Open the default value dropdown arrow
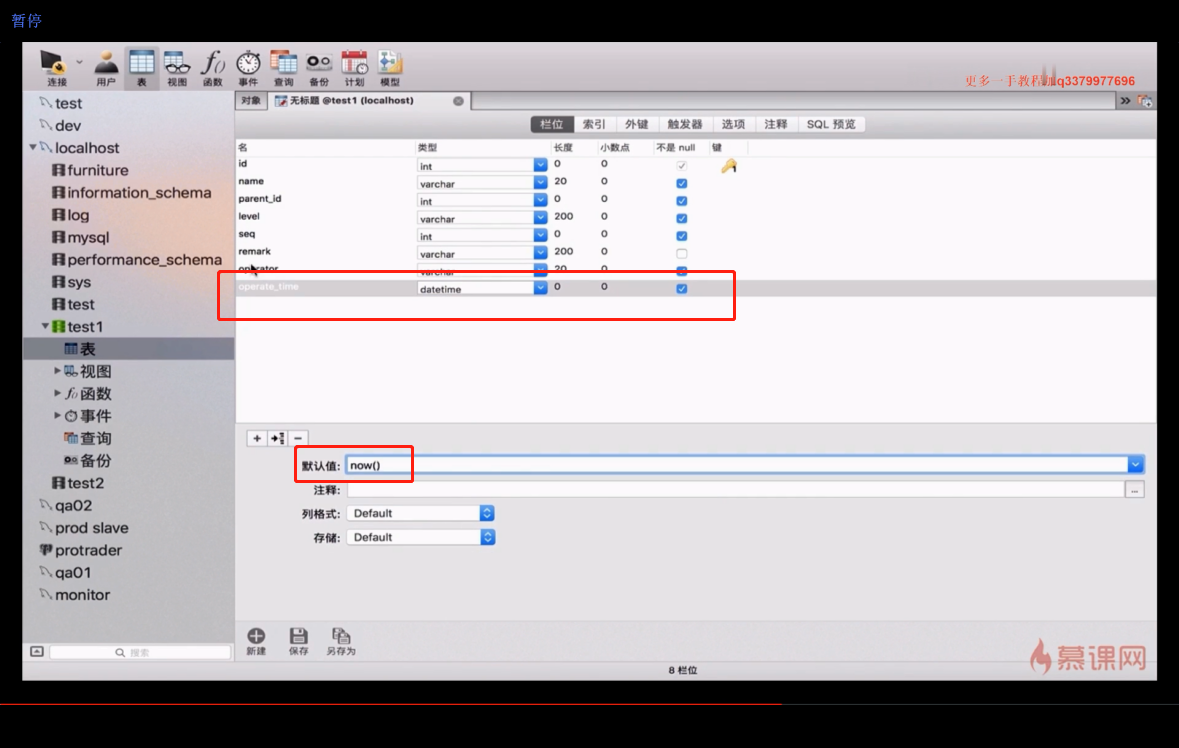 point(1135,465)
